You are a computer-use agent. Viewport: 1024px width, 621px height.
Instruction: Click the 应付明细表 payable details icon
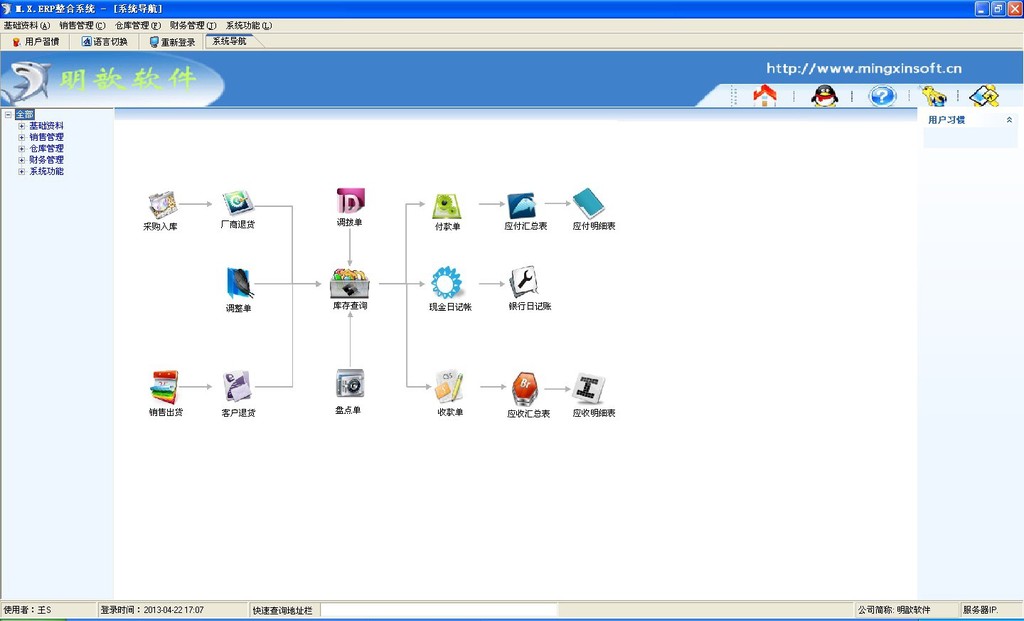(x=589, y=204)
